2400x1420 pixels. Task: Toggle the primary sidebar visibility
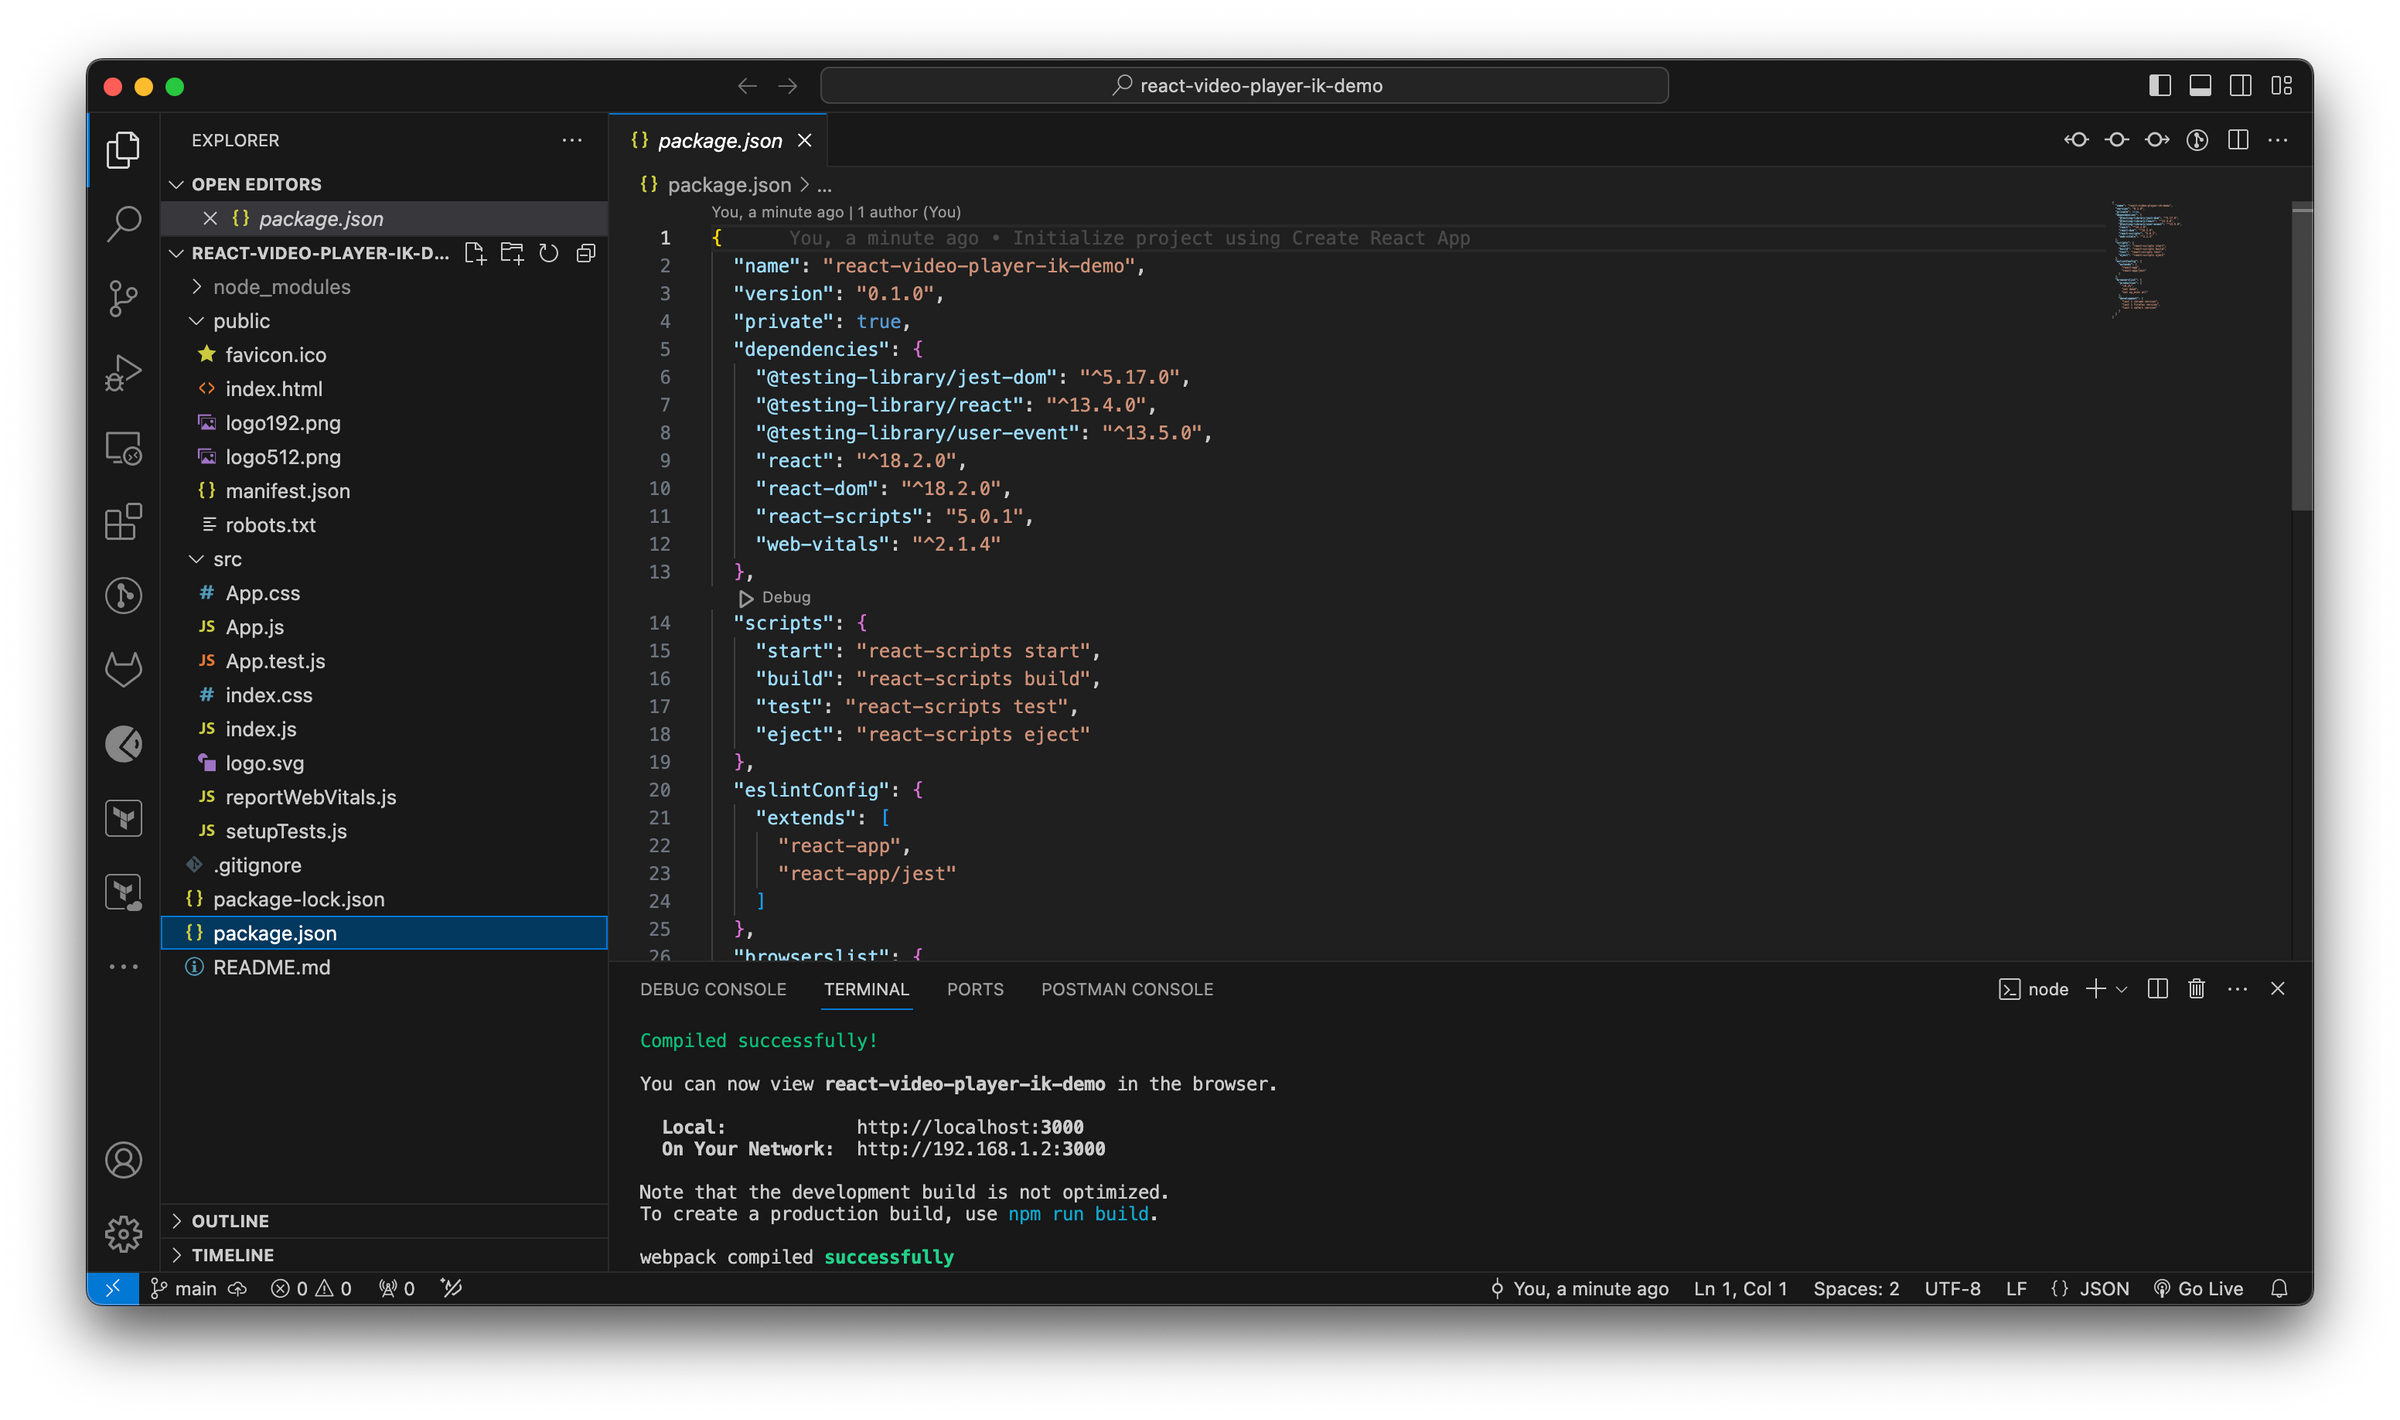(2160, 86)
